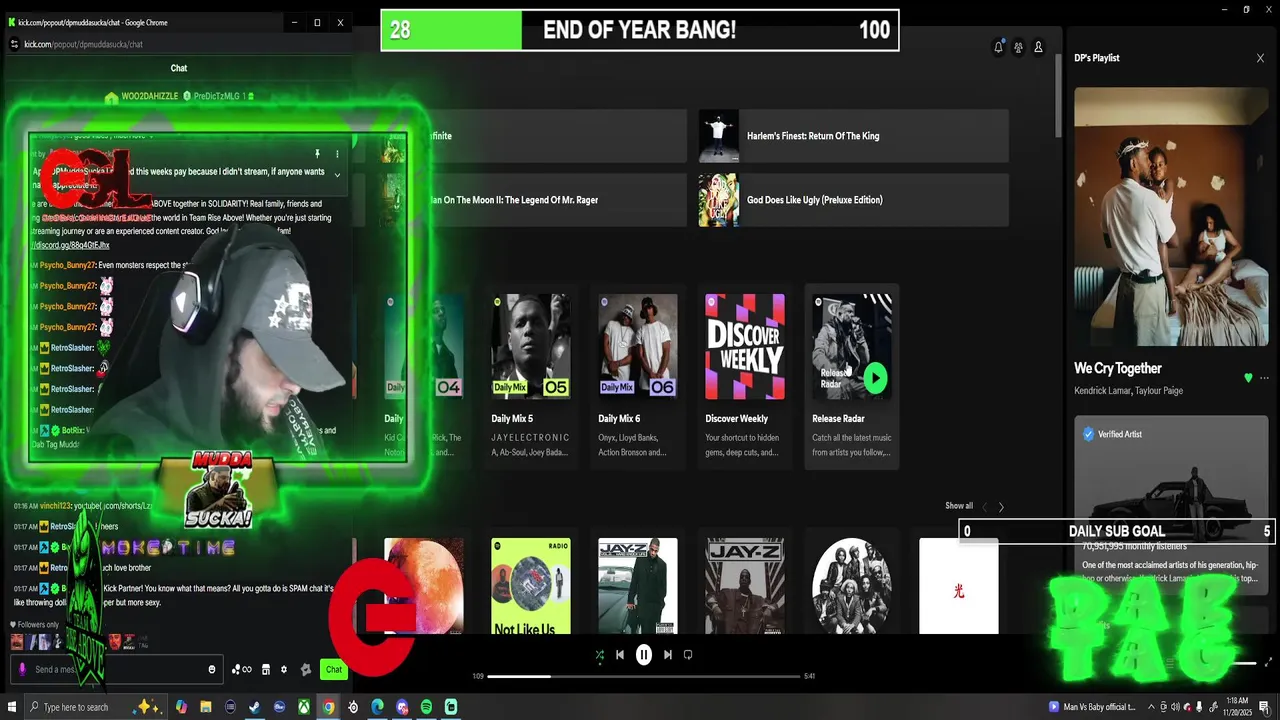Open Copilot from the taskbar
The height and width of the screenshot is (720, 1280).
(181, 707)
